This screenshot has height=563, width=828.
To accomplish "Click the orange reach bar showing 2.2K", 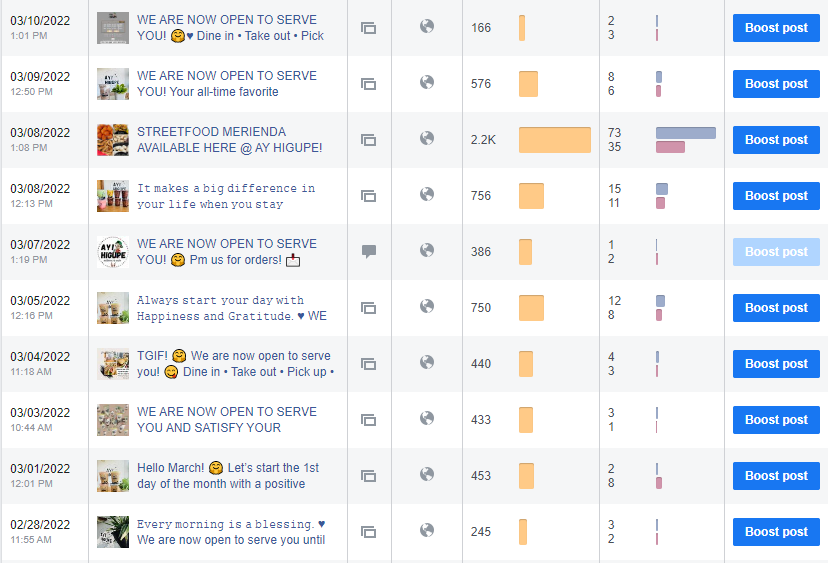I will 554,140.
